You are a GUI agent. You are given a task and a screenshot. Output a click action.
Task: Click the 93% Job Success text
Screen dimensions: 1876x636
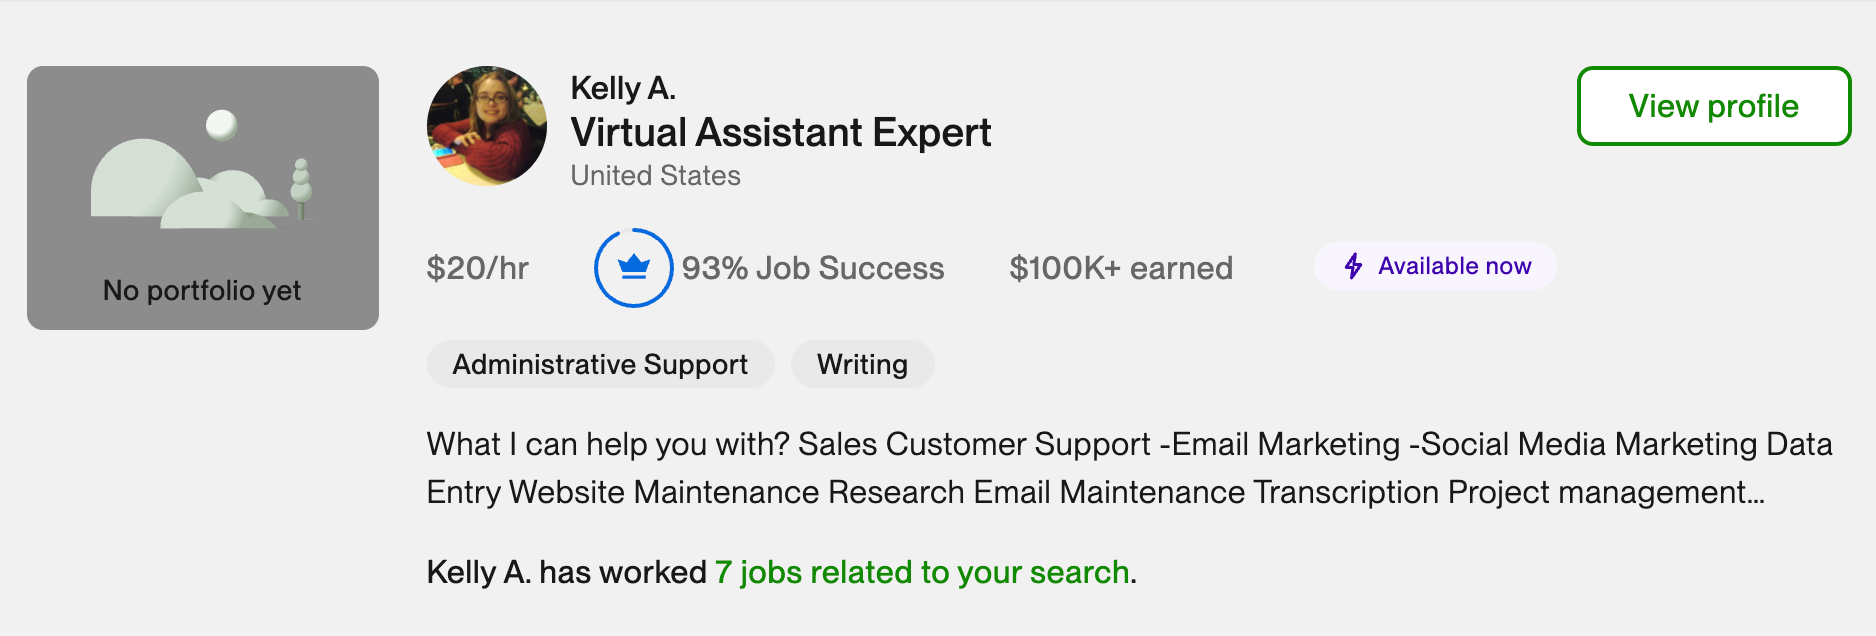tap(812, 268)
